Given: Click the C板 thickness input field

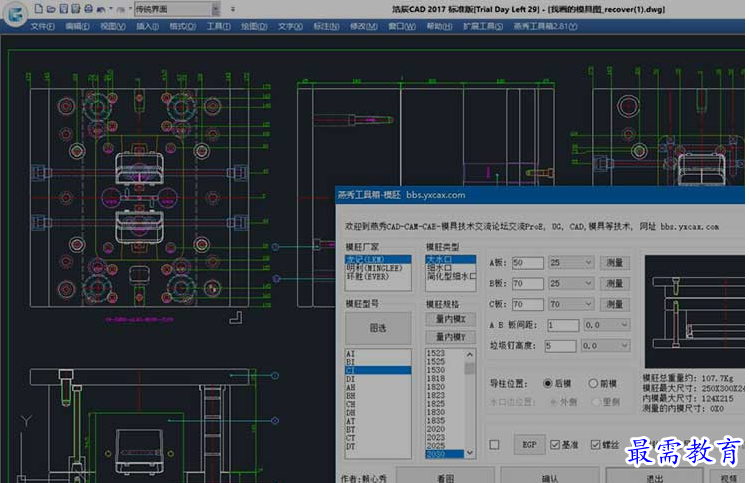Looking at the screenshot, I should coord(528,304).
